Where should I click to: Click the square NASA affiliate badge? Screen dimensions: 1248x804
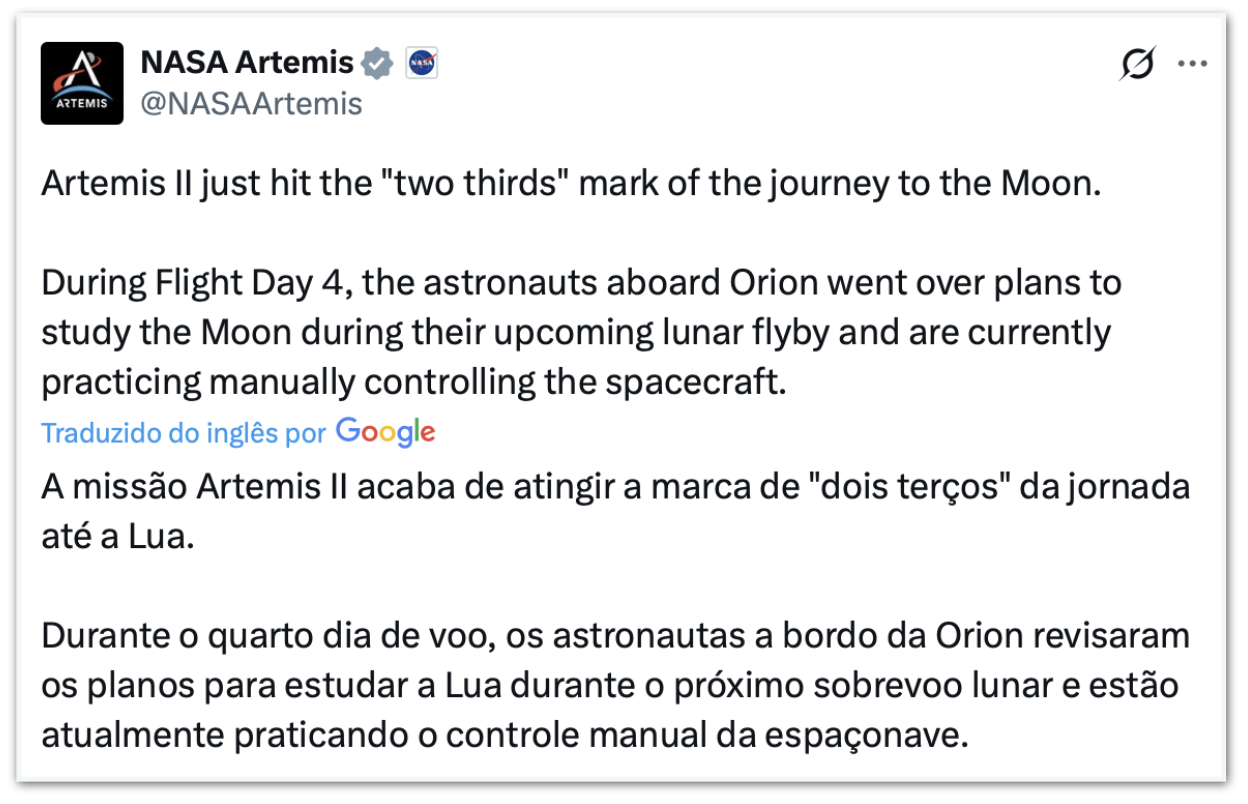point(421,62)
